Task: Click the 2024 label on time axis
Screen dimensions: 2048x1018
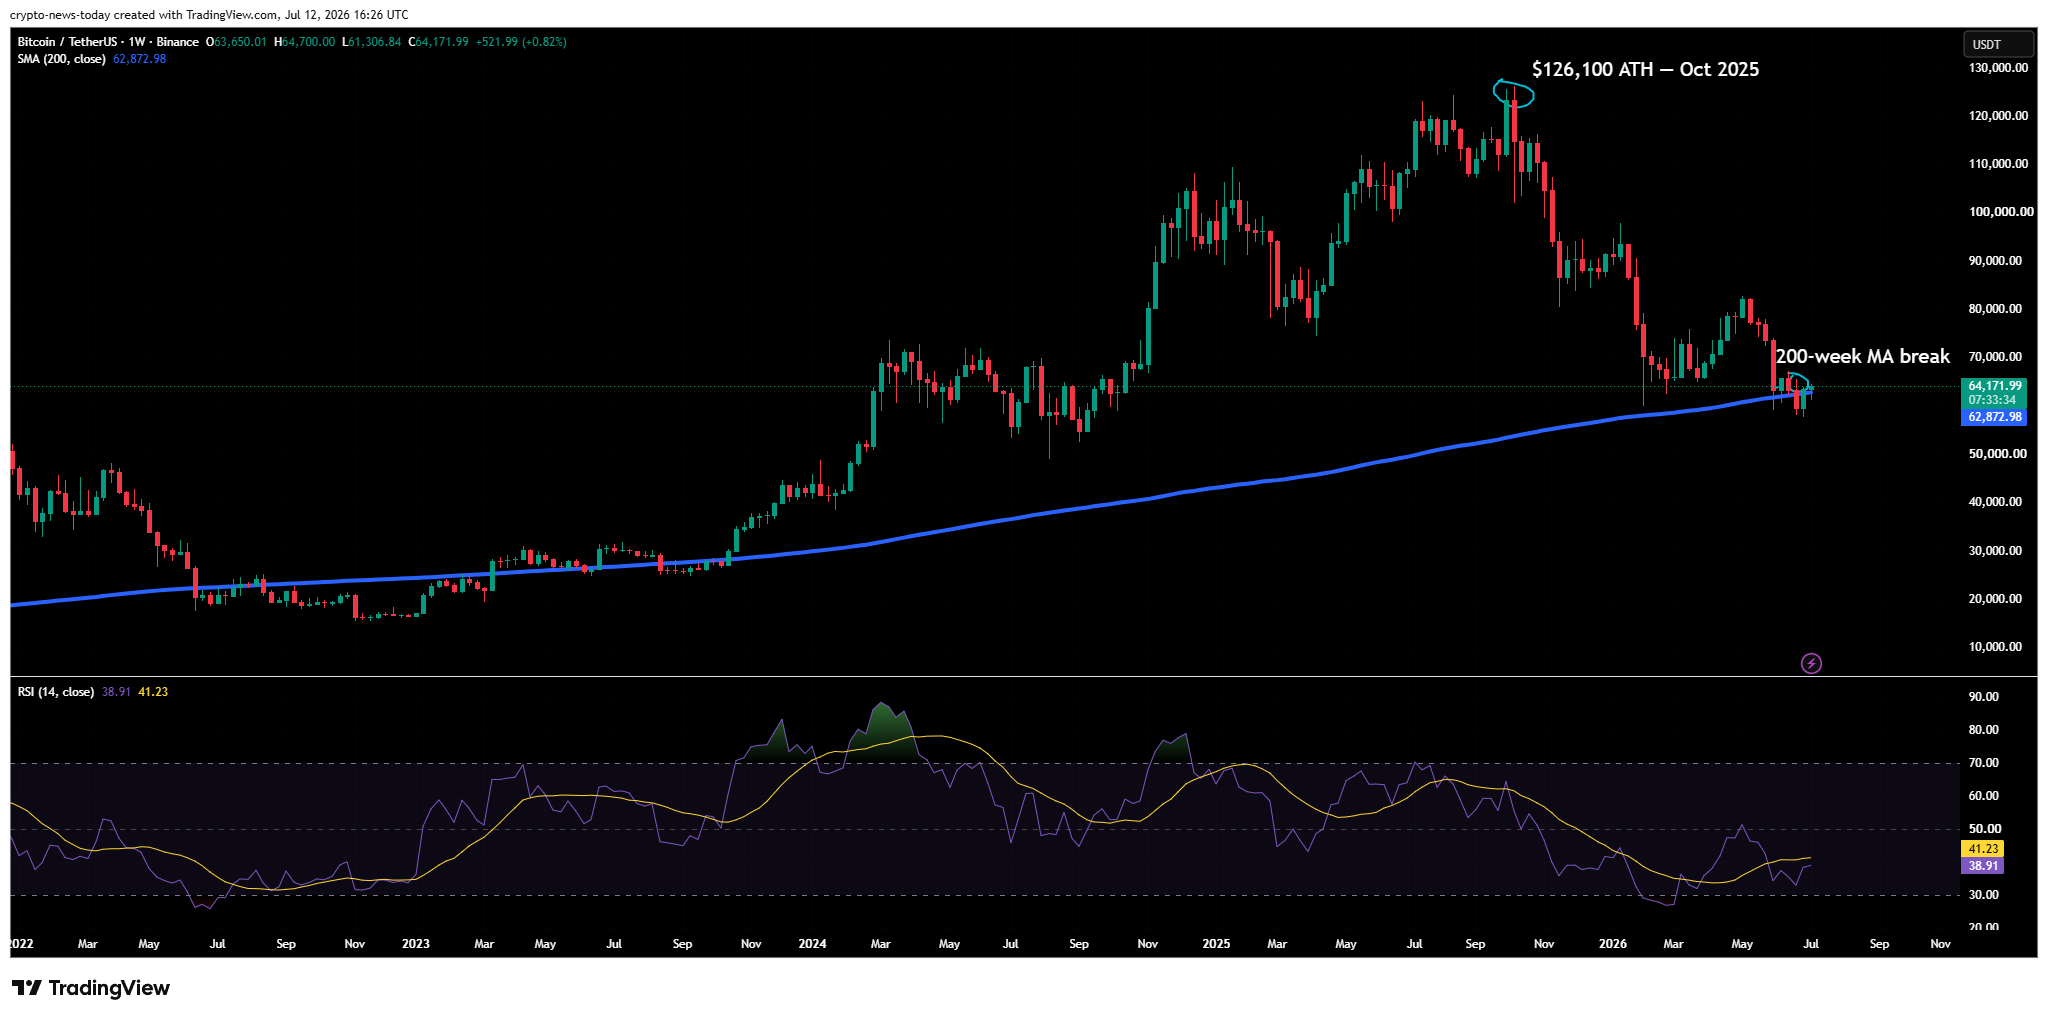Action: click(x=812, y=944)
